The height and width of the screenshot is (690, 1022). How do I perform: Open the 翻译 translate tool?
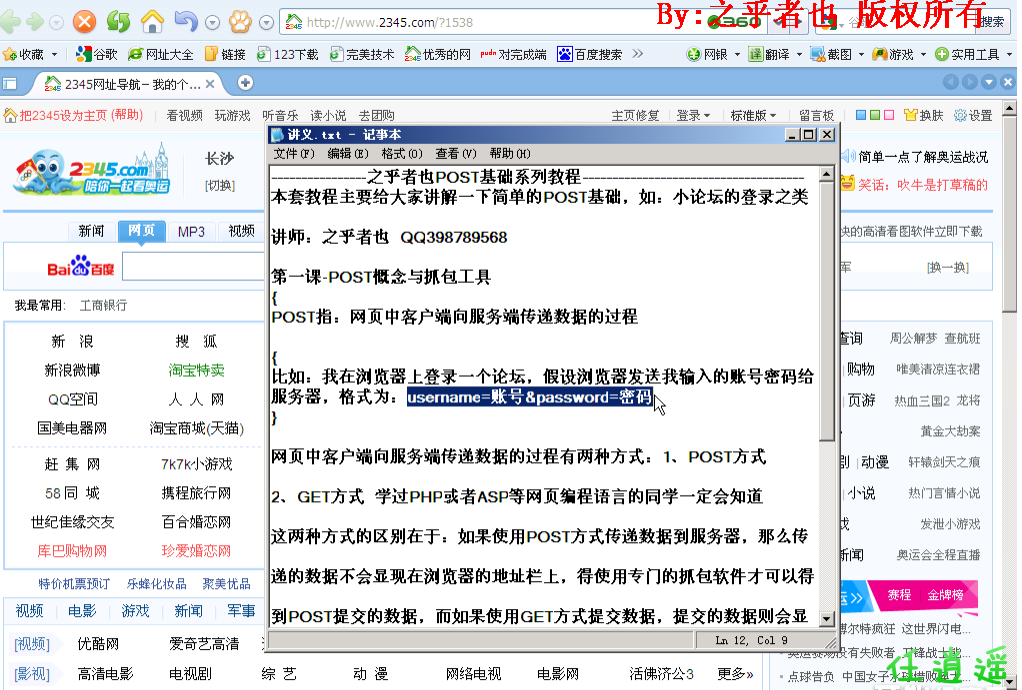(774, 55)
